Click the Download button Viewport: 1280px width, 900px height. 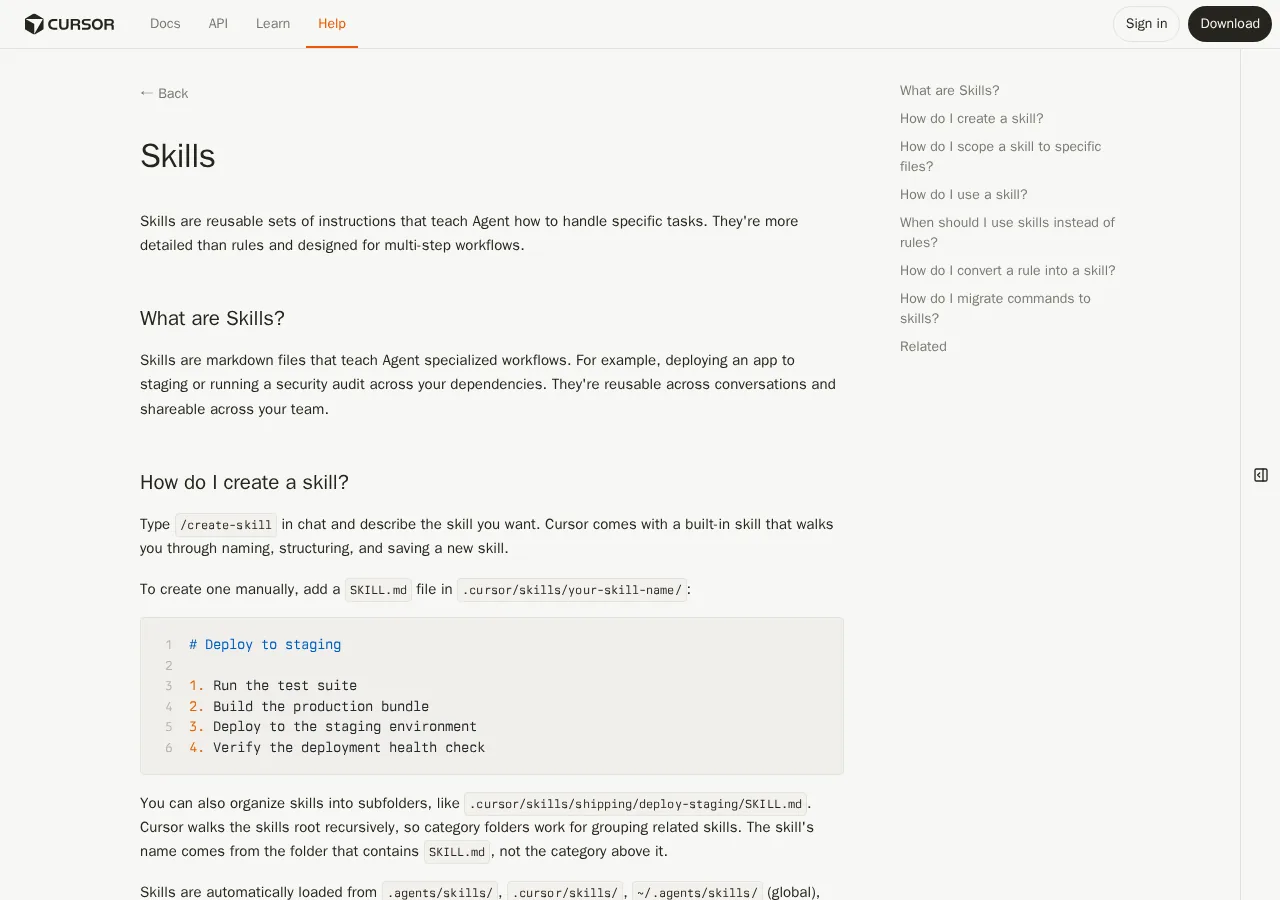[1230, 24]
